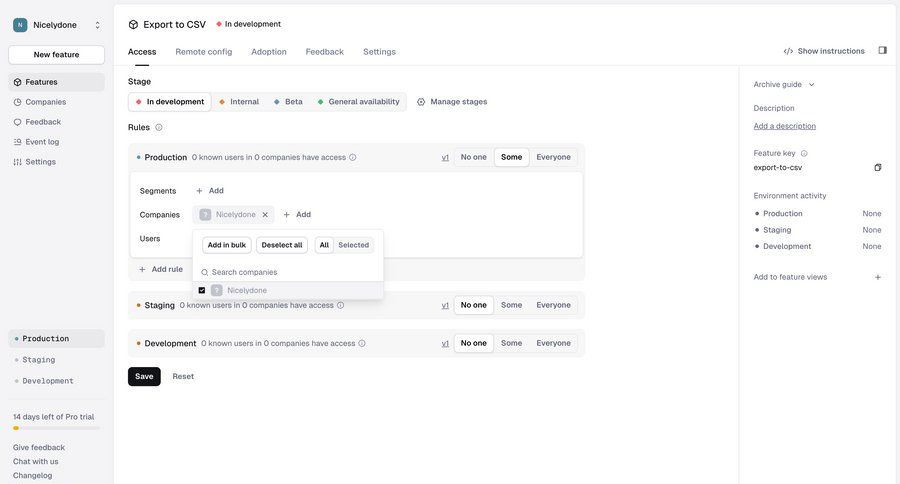Viewport: 900px width, 484px height.
Task: Open Event log in sidebar
Action: (x=42, y=141)
